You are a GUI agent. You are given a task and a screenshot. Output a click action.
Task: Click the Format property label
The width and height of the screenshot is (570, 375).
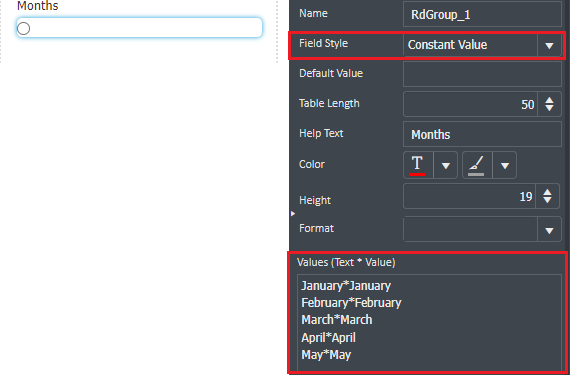click(316, 228)
